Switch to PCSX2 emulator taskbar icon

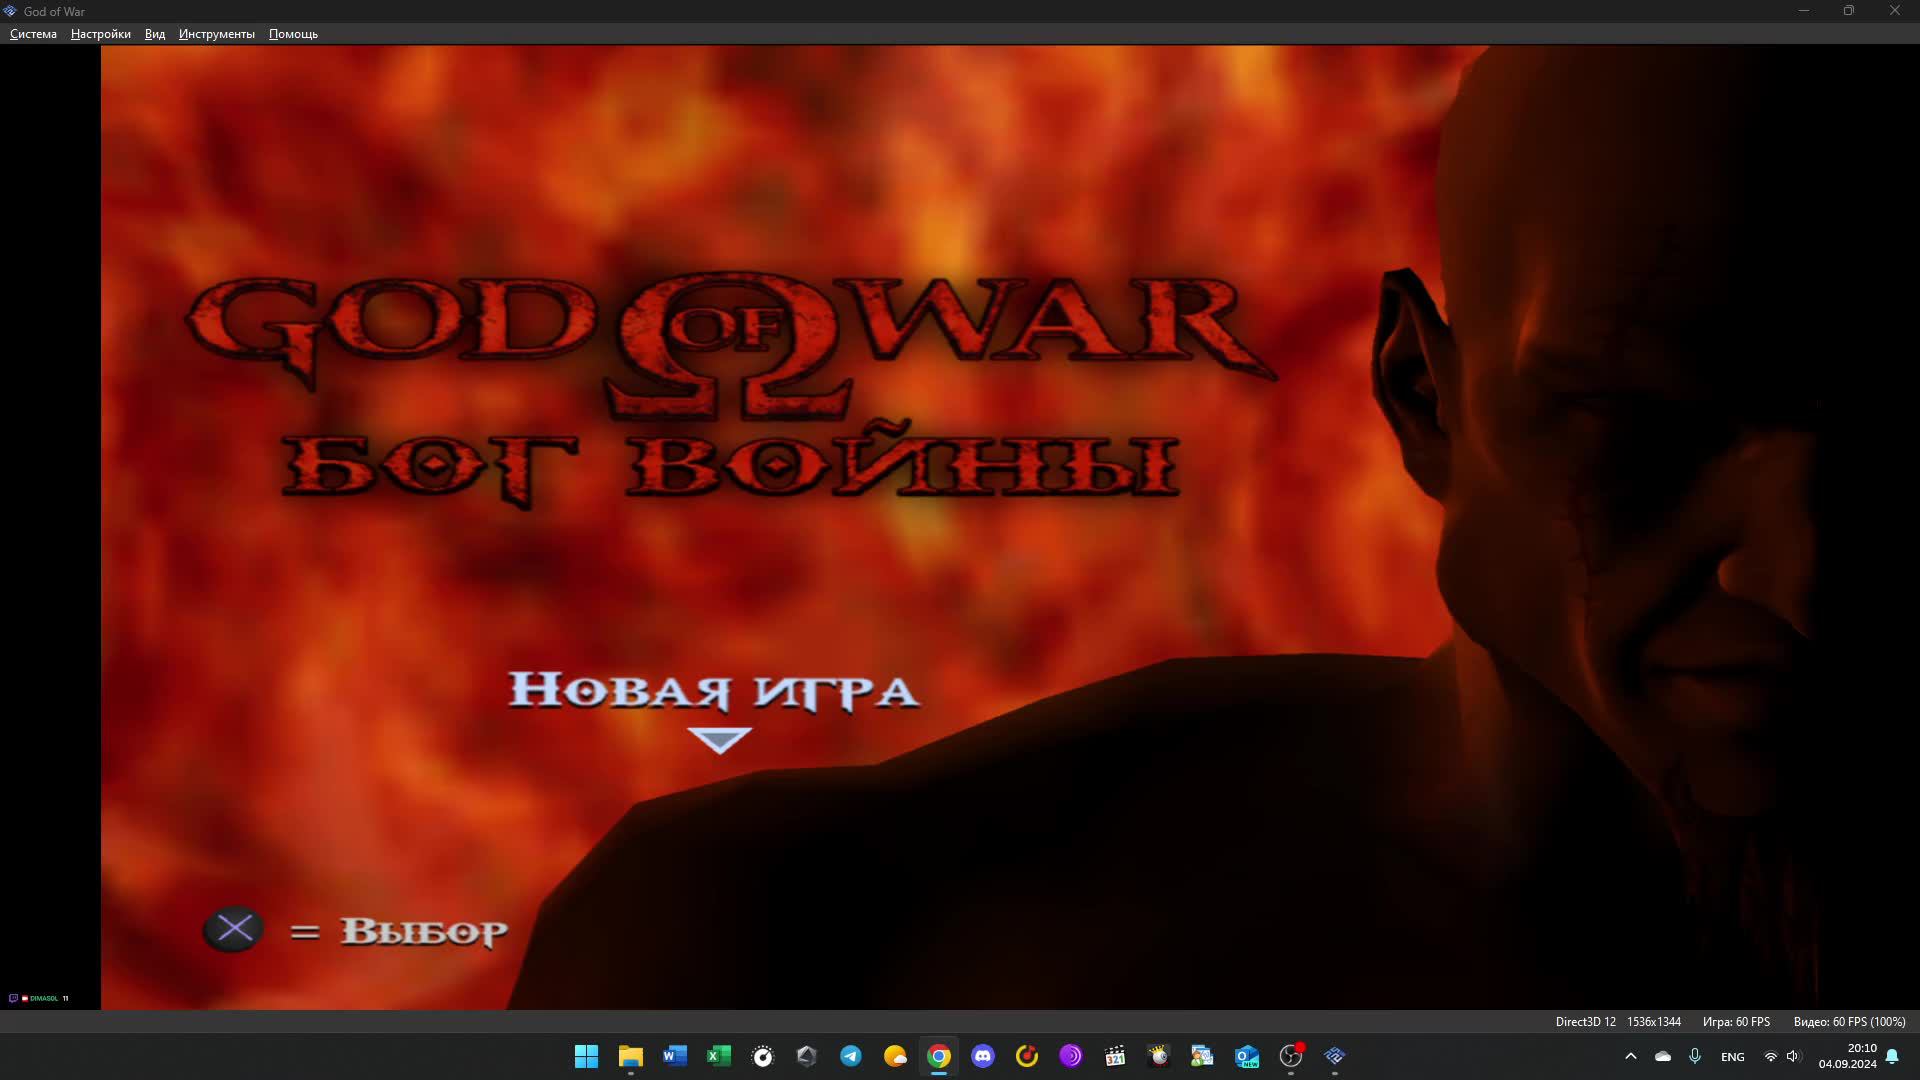(x=1335, y=1056)
